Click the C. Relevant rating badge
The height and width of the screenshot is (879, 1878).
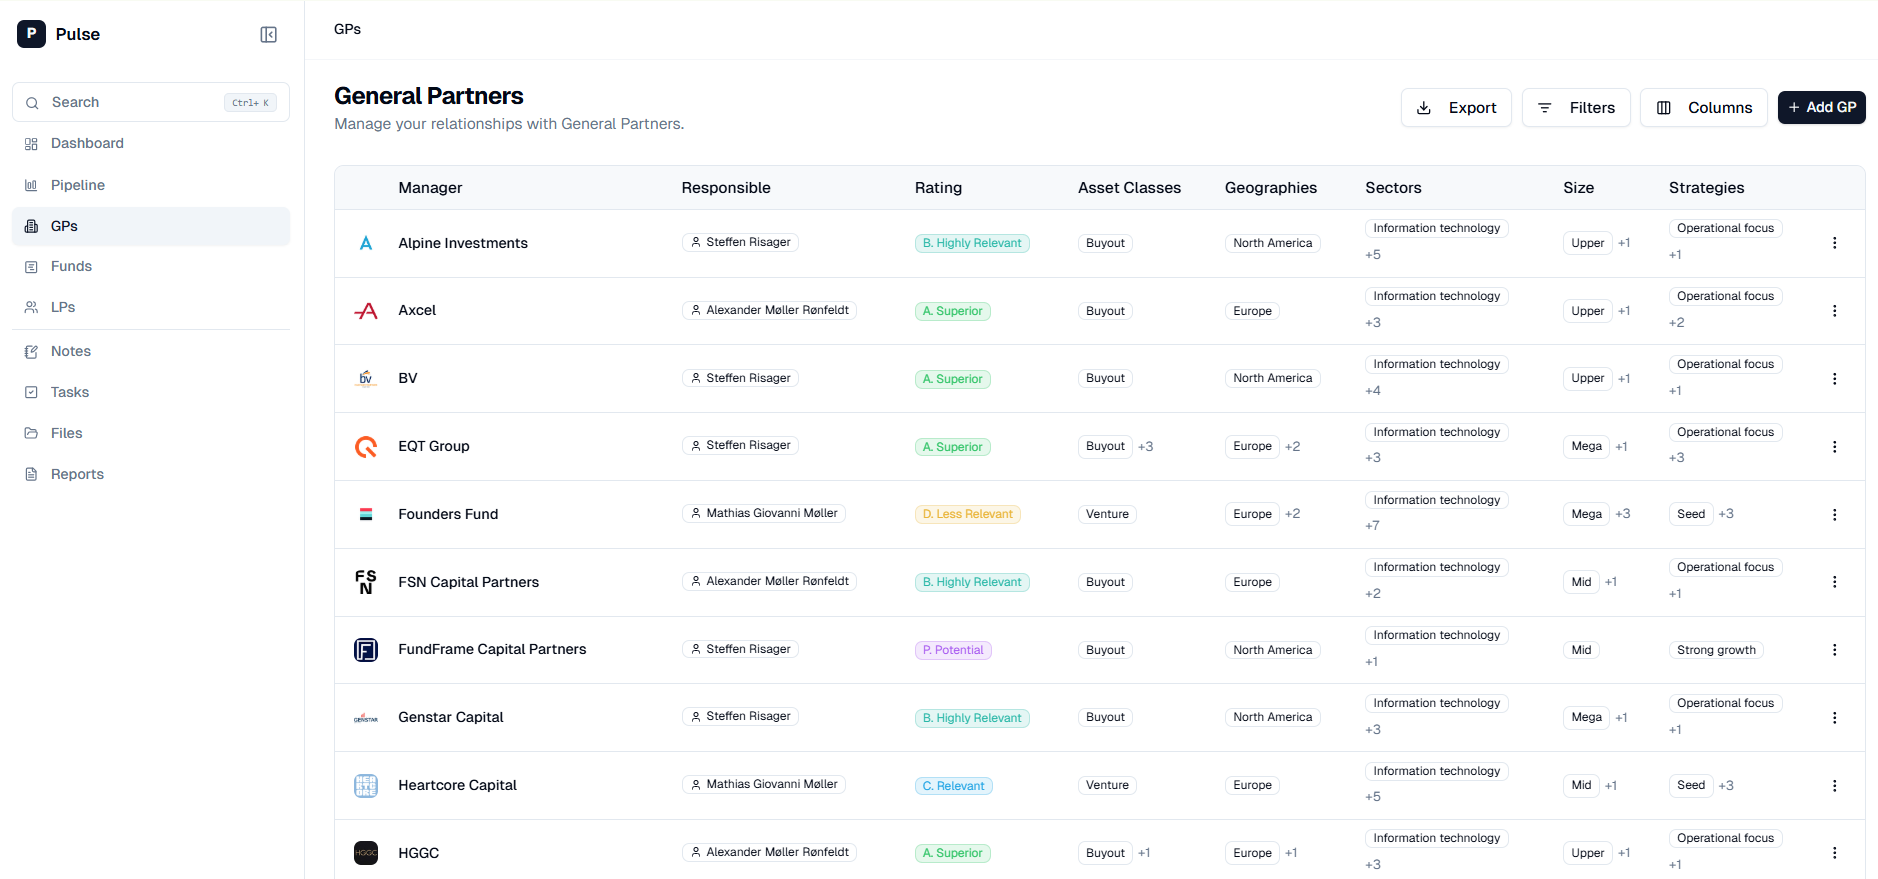(x=954, y=786)
